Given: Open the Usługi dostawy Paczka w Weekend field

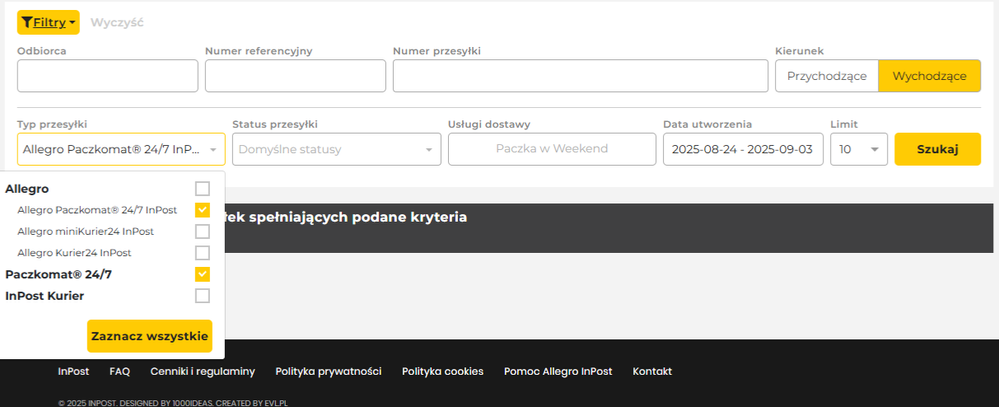Looking at the screenshot, I should [x=552, y=149].
